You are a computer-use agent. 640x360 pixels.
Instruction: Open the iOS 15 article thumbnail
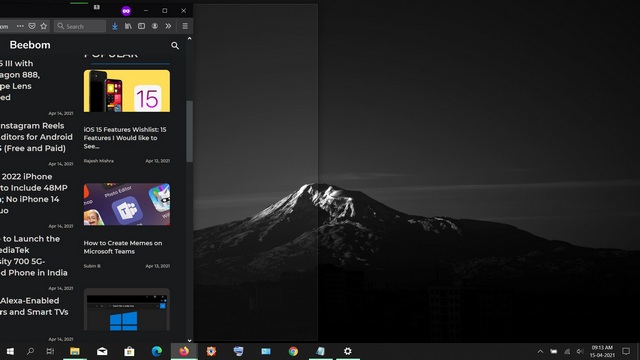pyautogui.click(x=127, y=91)
